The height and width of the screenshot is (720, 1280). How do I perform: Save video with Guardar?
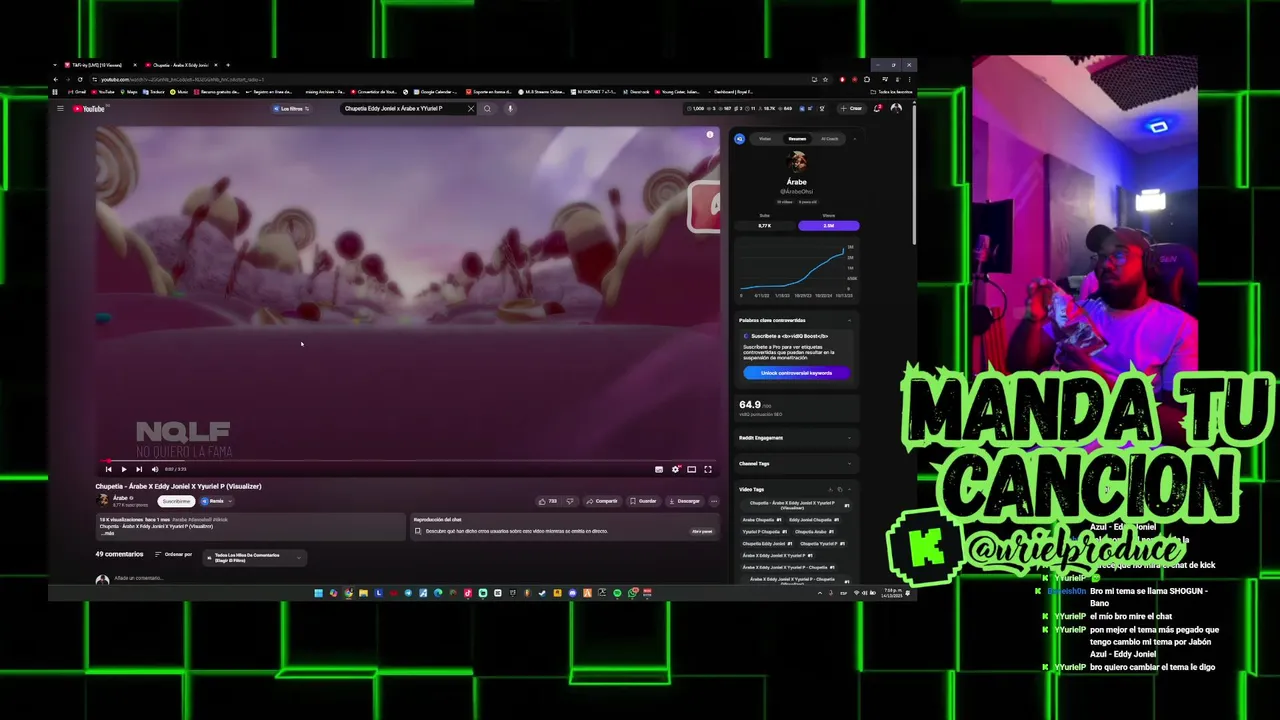[x=643, y=501]
